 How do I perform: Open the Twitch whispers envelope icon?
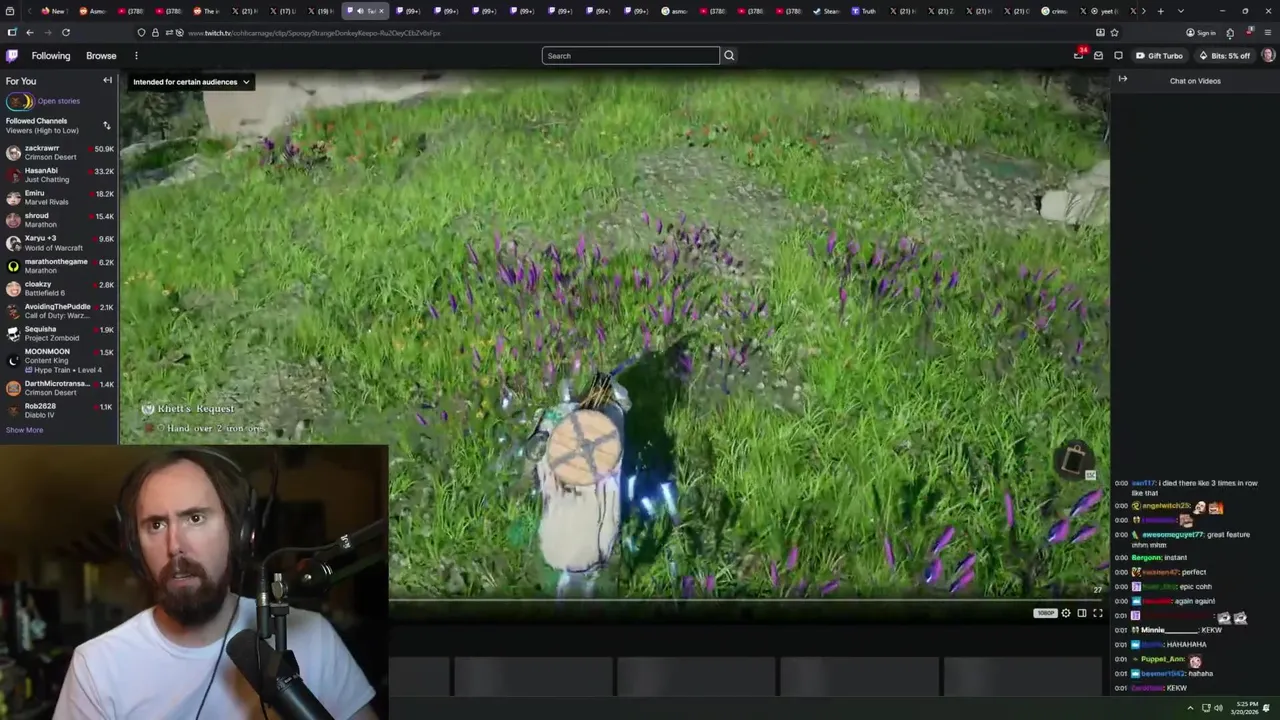(1098, 56)
